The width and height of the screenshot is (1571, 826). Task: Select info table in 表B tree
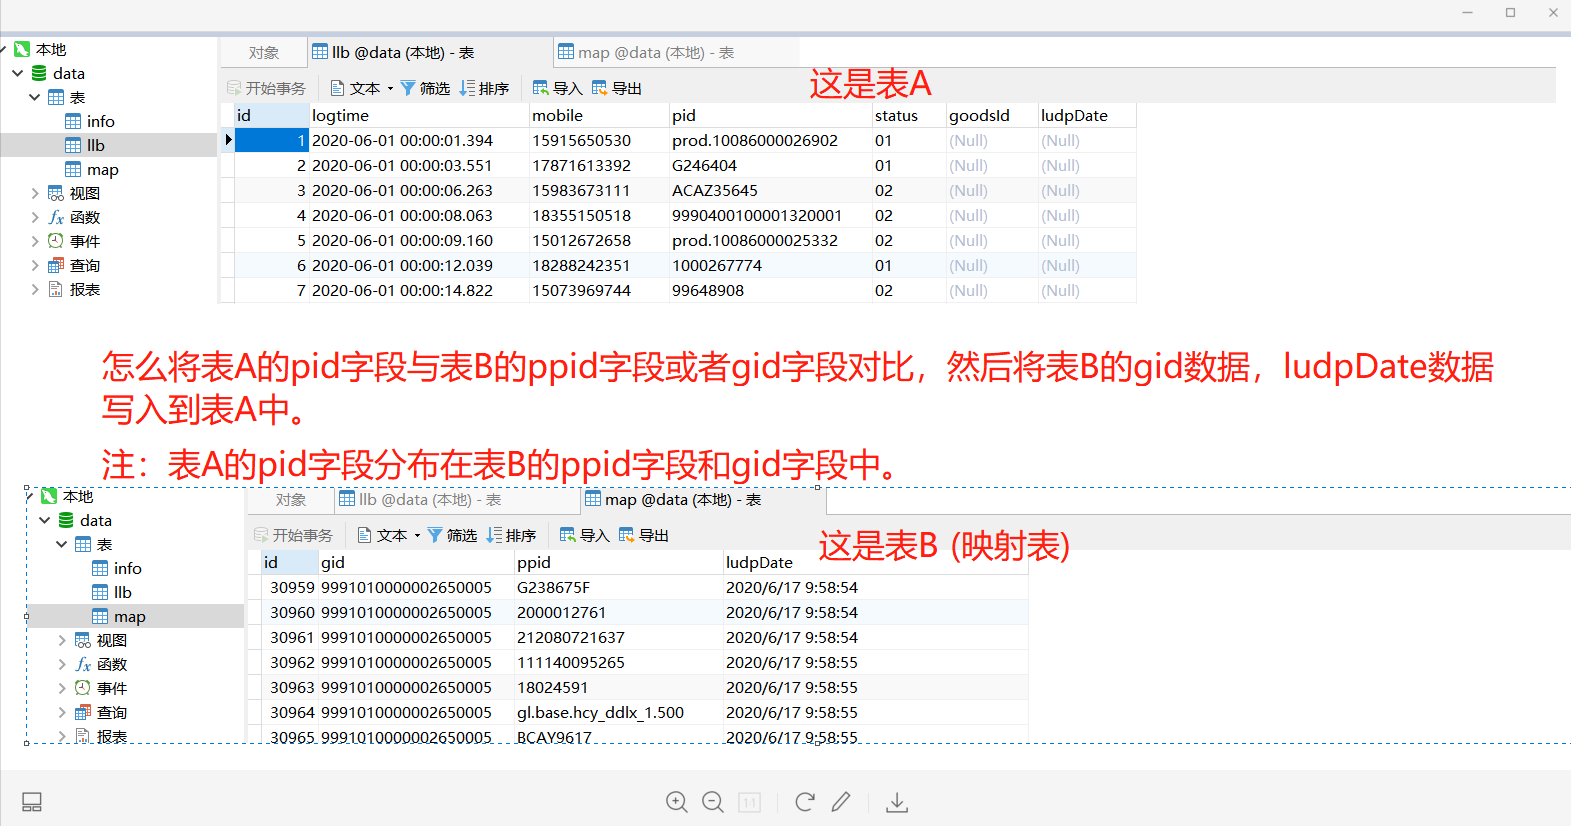(x=117, y=568)
